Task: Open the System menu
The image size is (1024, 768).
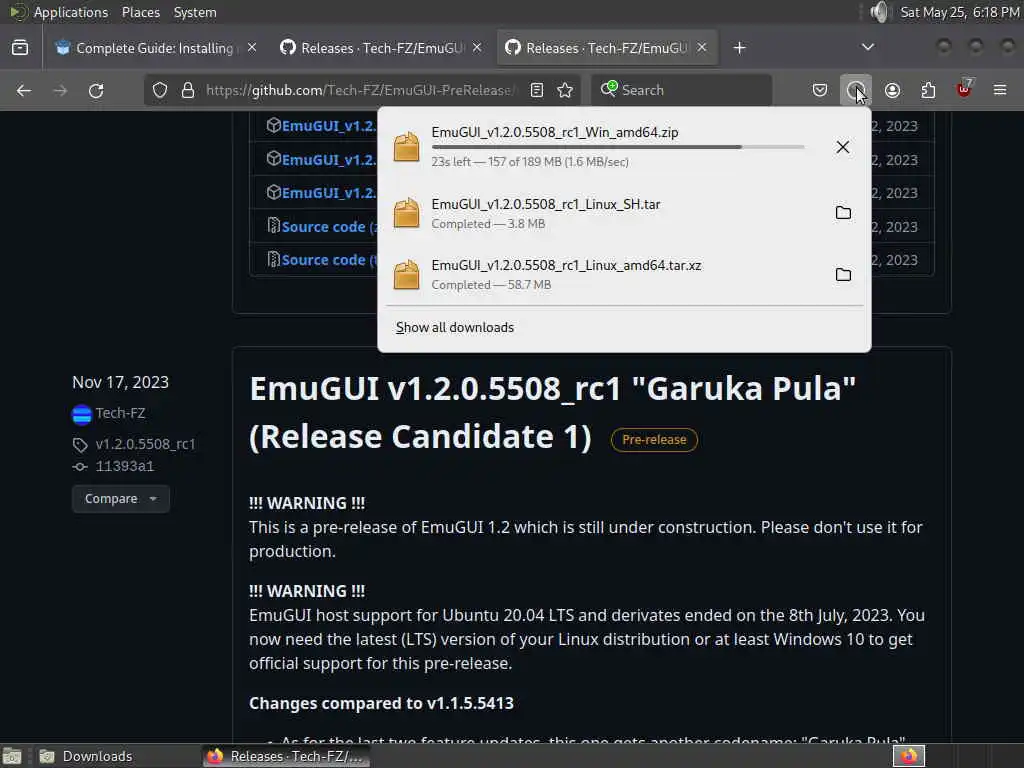Action: point(195,12)
